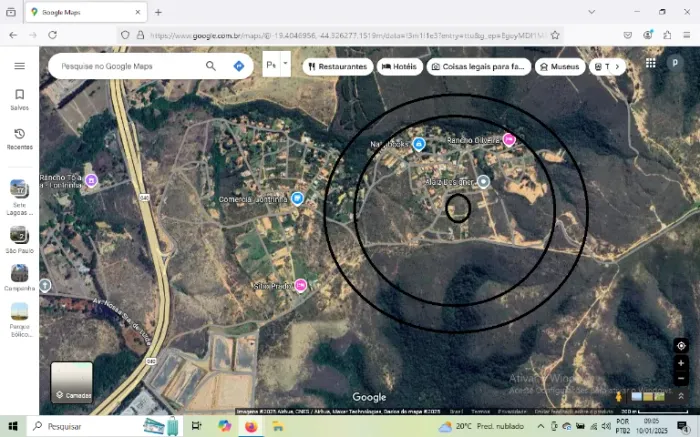The width and height of the screenshot is (700, 437).
Task: Launch Copilot from the taskbar
Action: click(224, 426)
